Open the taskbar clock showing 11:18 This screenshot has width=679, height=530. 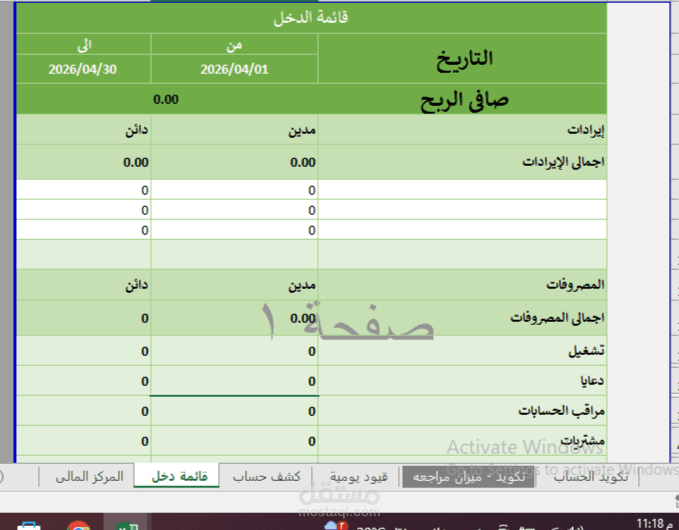point(655,524)
